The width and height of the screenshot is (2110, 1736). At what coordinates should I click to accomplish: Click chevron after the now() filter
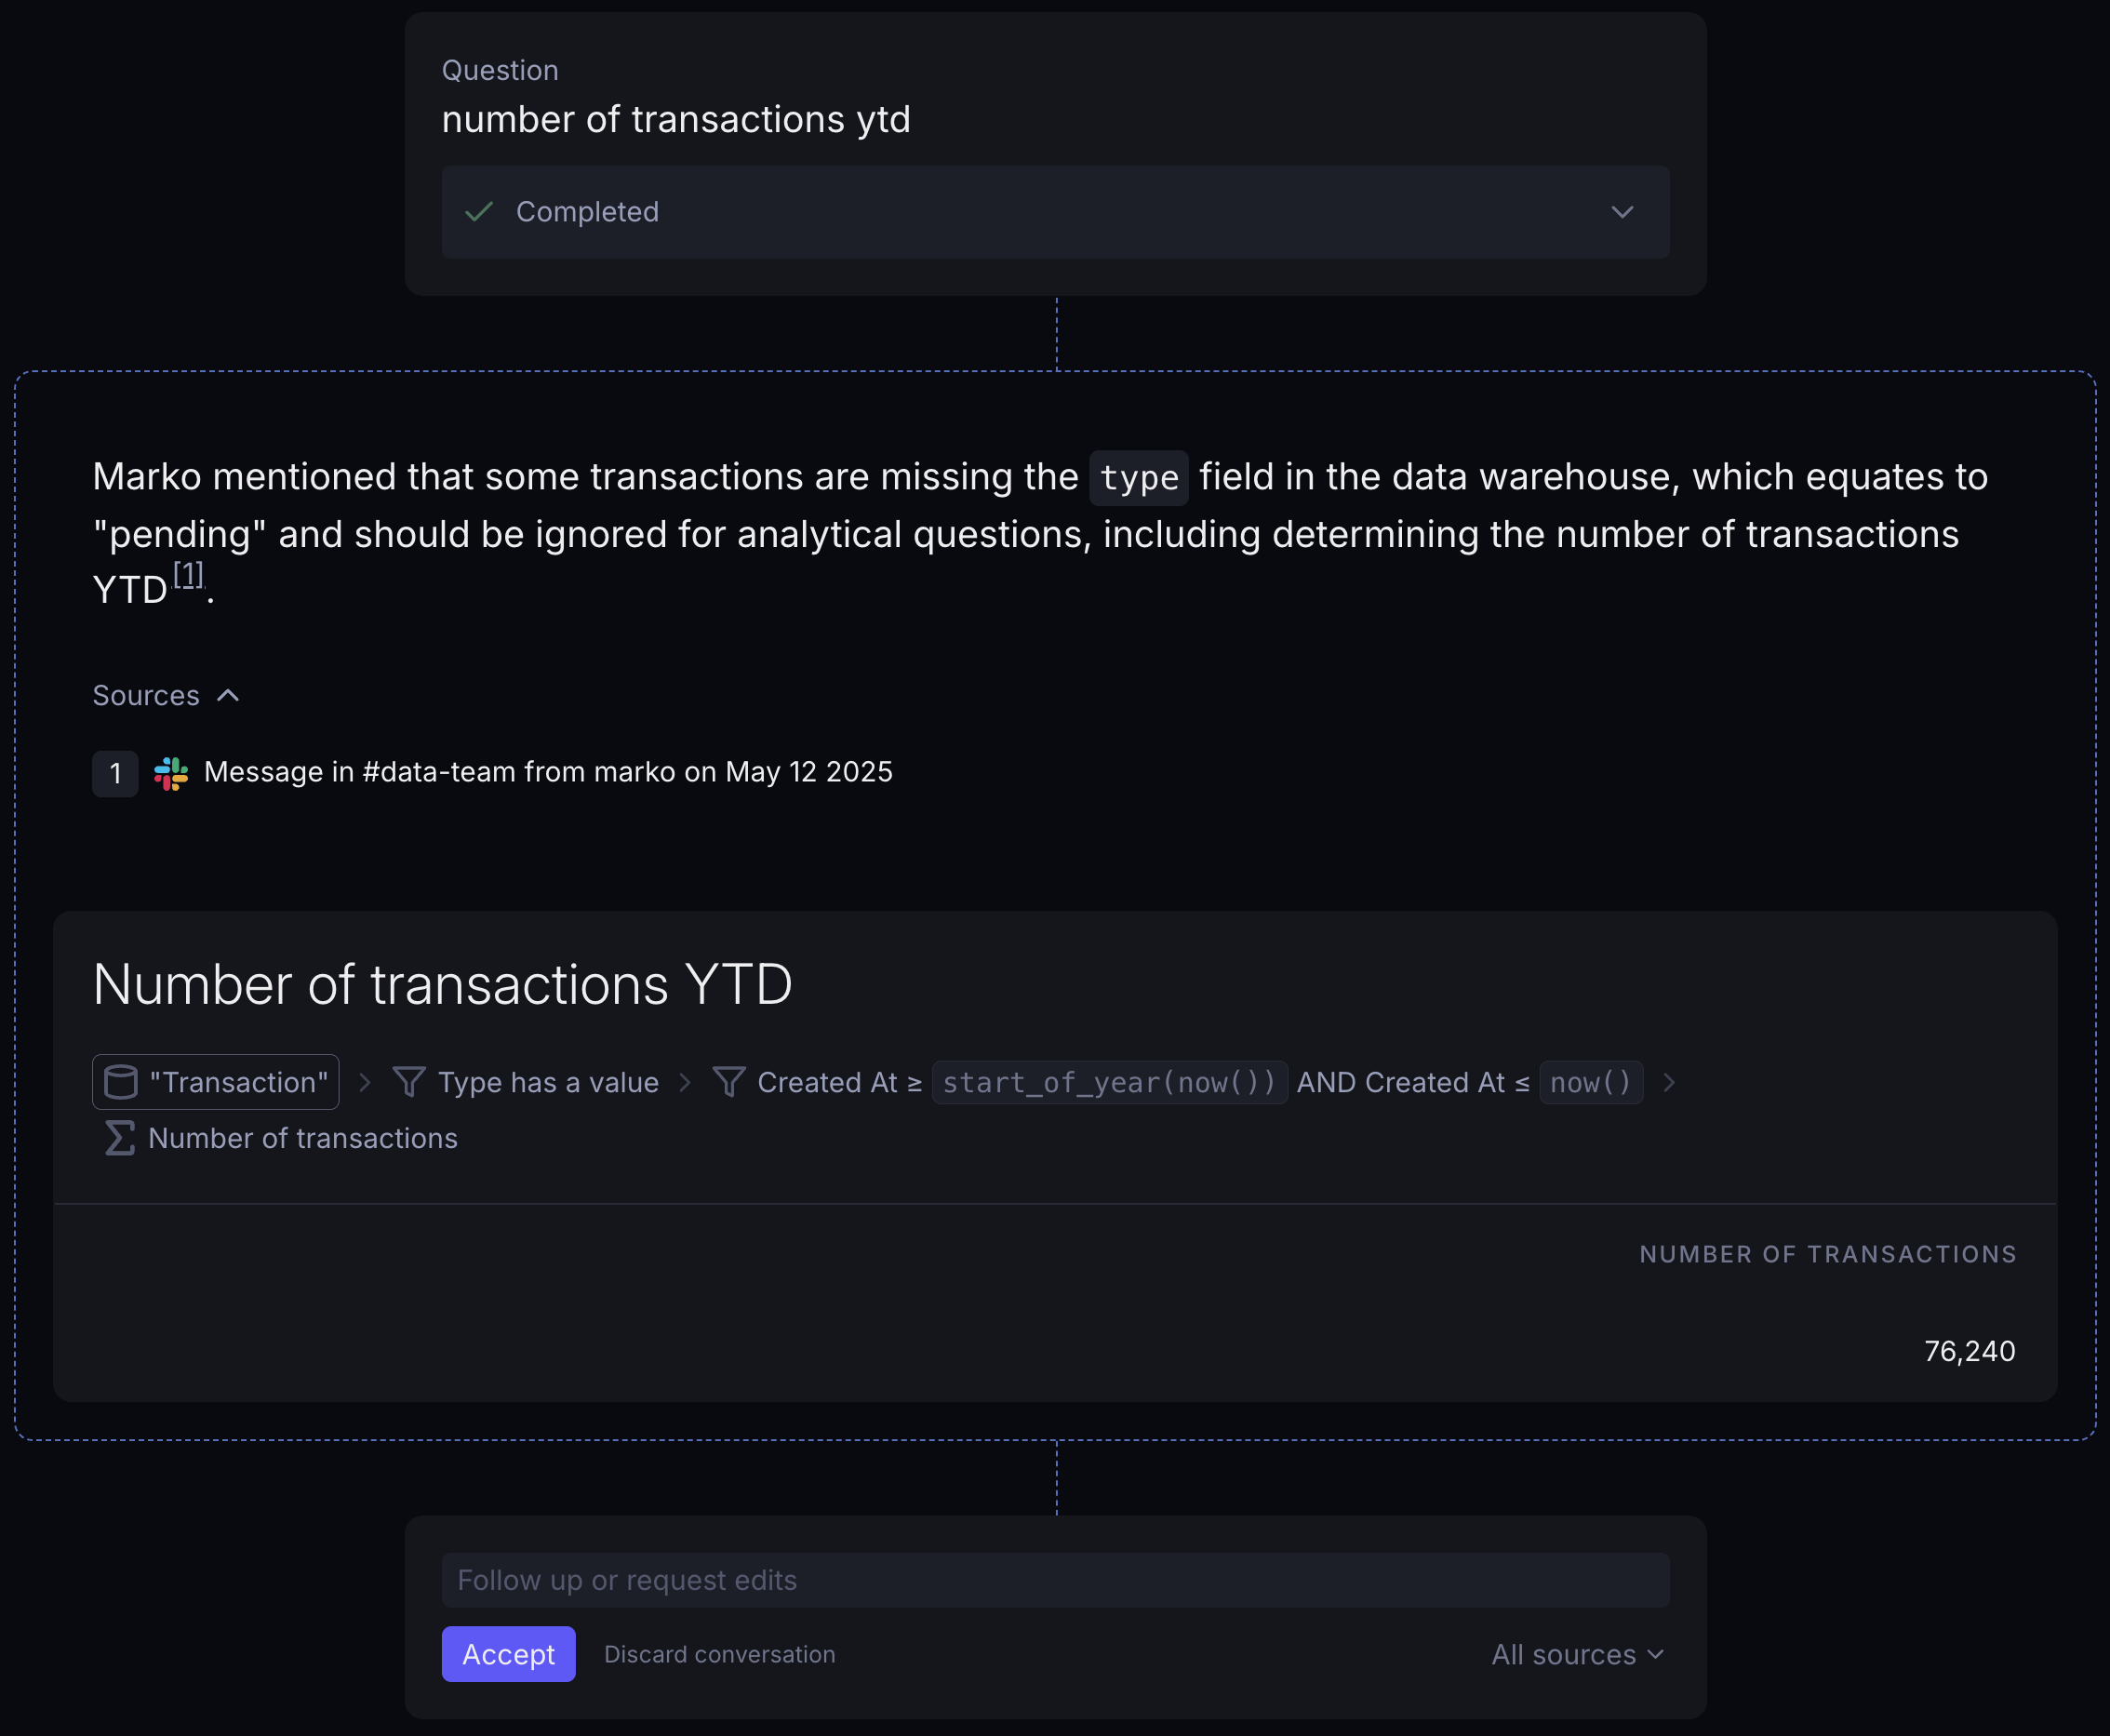(x=1668, y=1082)
